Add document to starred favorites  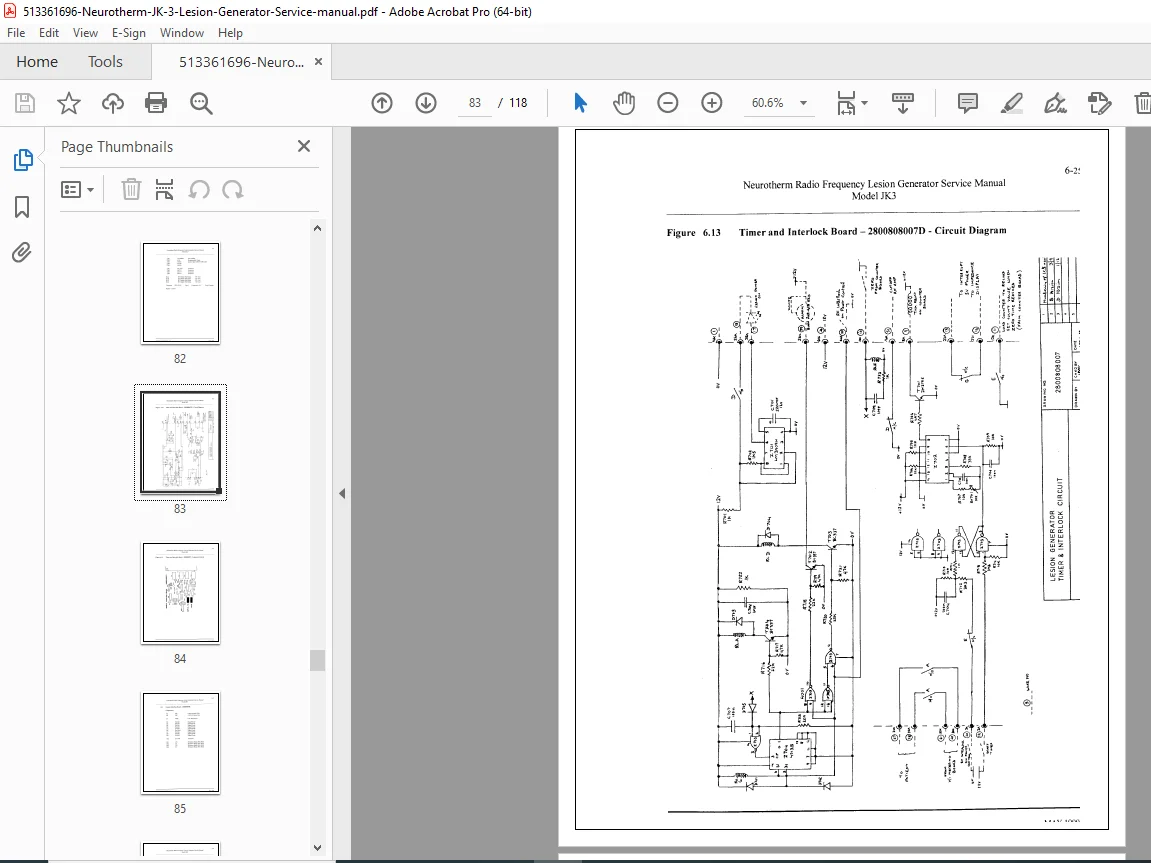(x=69, y=103)
